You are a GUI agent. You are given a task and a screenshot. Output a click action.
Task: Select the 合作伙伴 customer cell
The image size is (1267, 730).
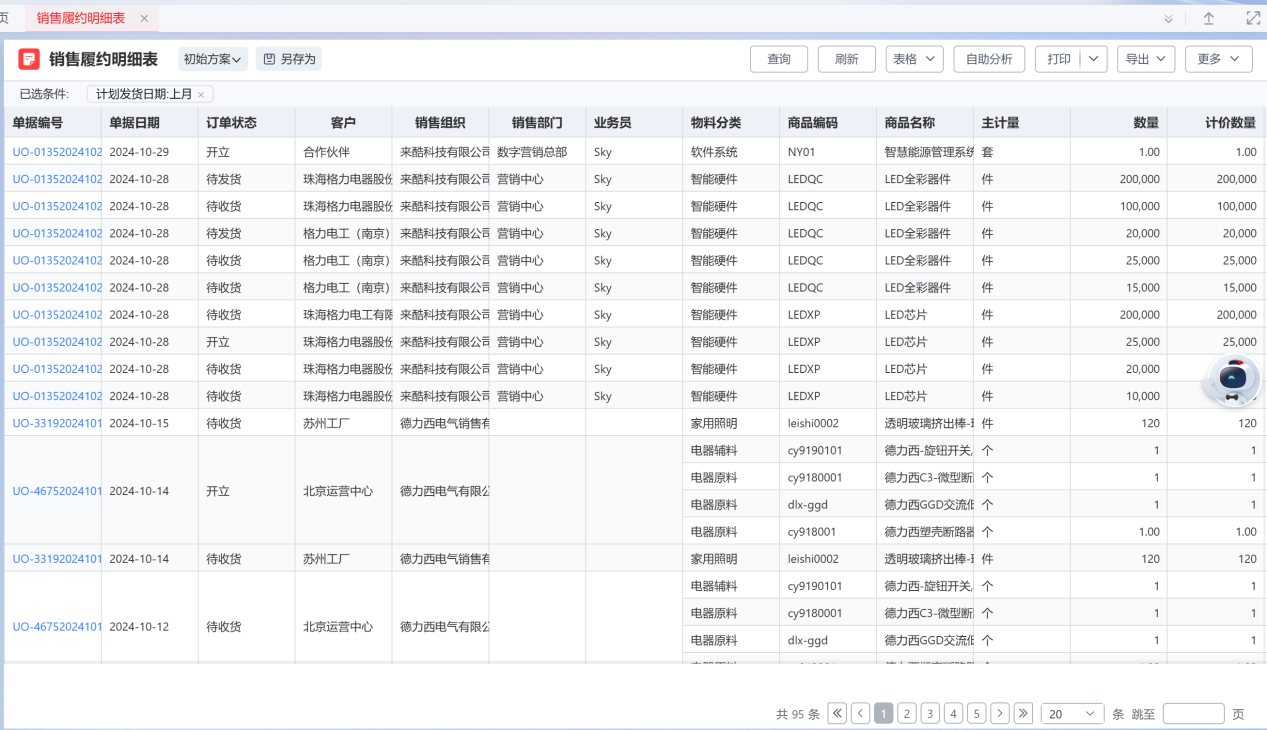(x=343, y=152)
